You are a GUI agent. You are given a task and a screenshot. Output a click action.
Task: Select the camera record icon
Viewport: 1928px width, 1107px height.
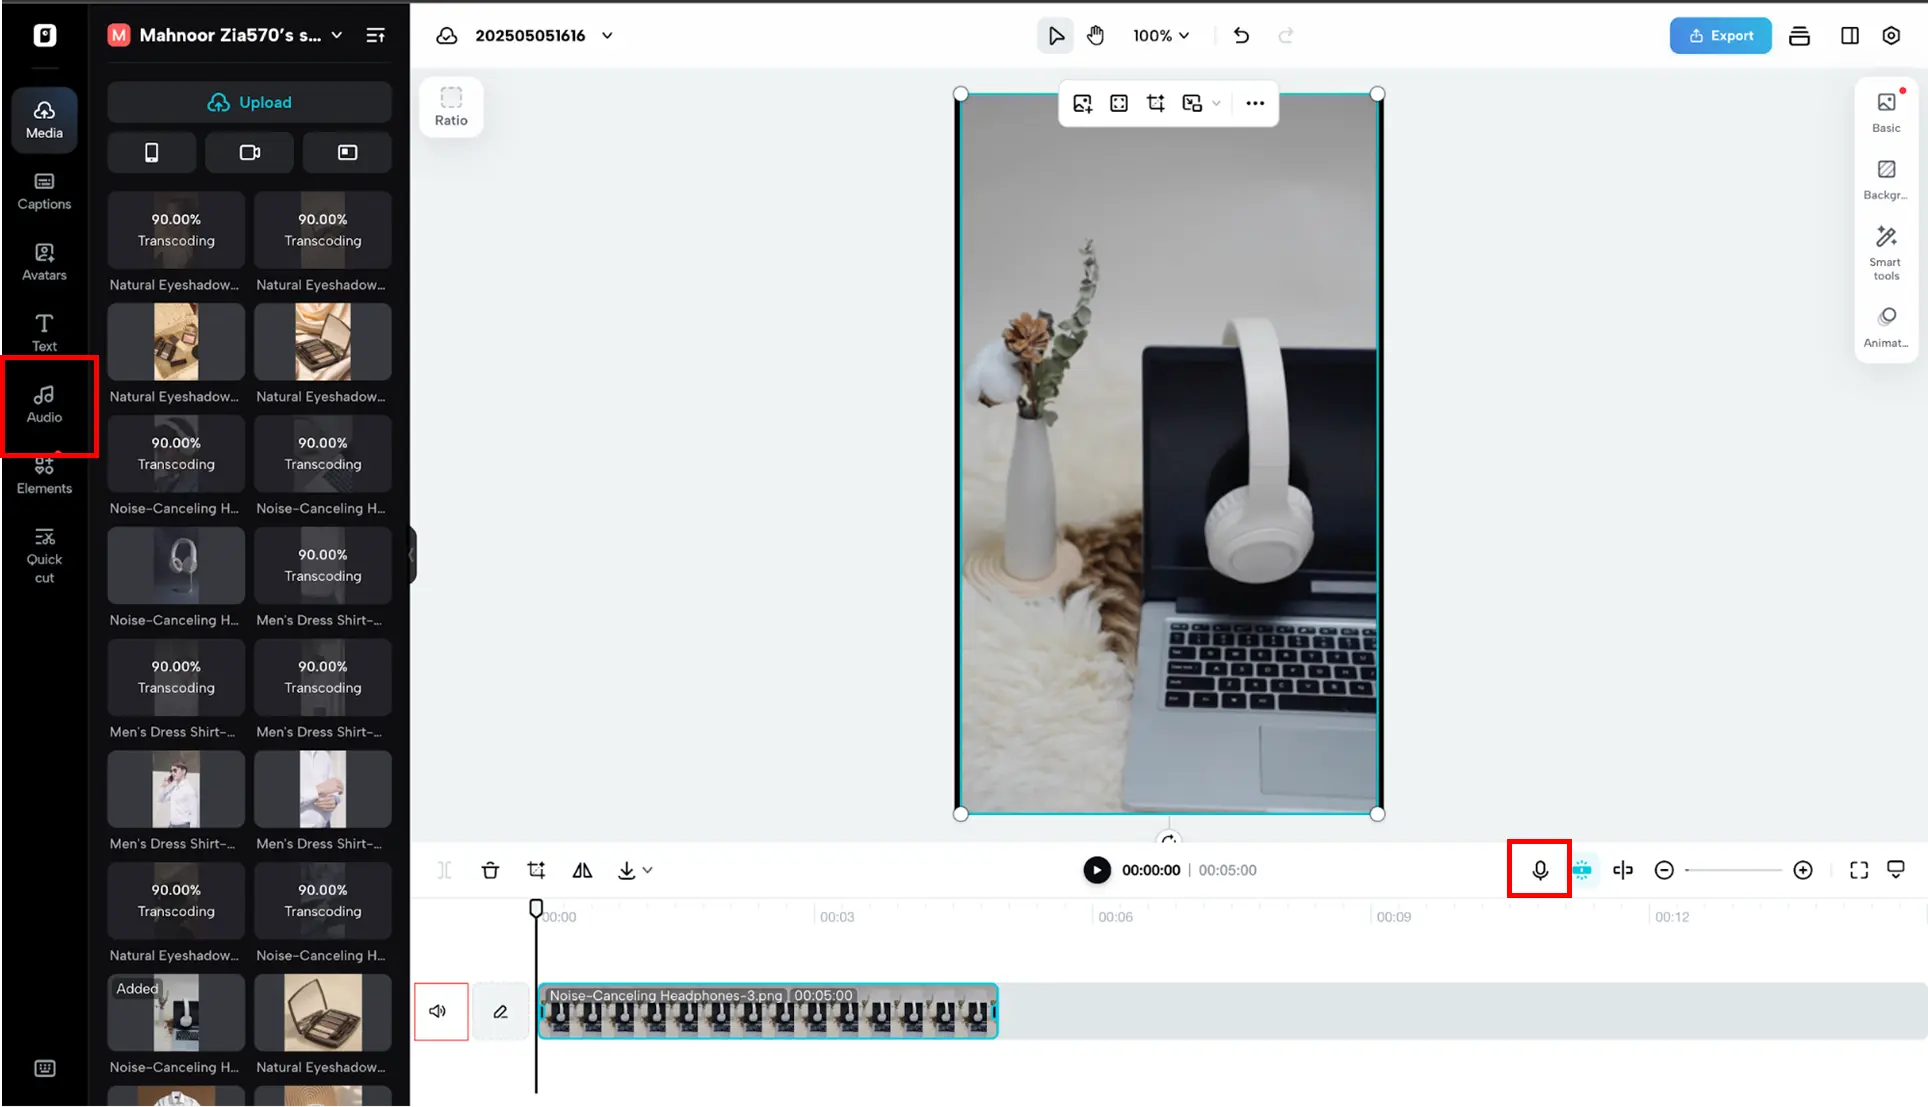click(x=250, y=152)
